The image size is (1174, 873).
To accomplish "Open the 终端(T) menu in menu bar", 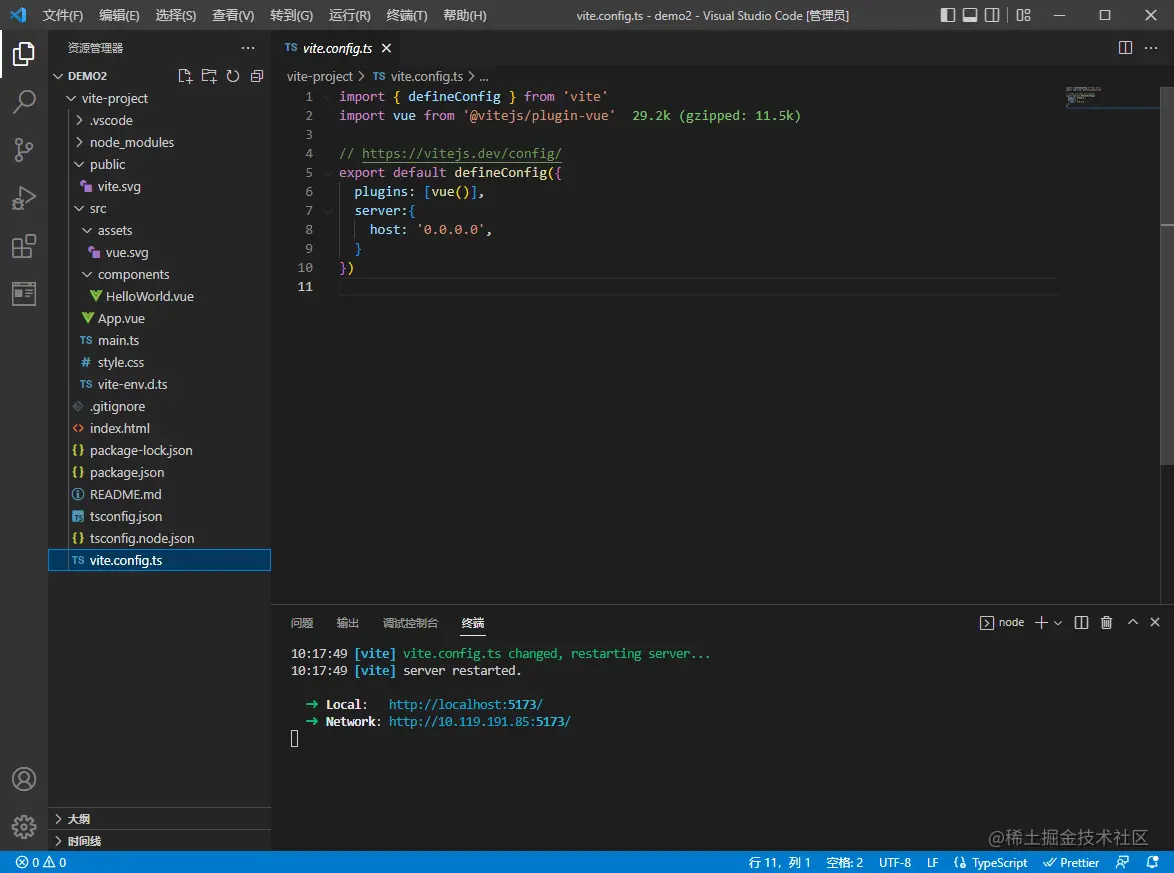I will pos(406,16).
